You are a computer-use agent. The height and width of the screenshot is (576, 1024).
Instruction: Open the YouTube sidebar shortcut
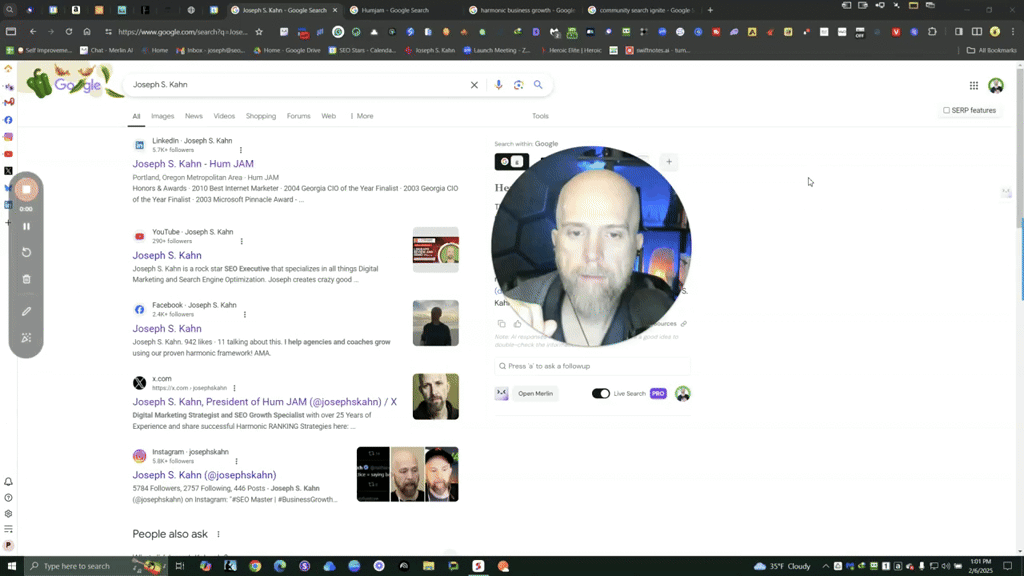(8, 154)
